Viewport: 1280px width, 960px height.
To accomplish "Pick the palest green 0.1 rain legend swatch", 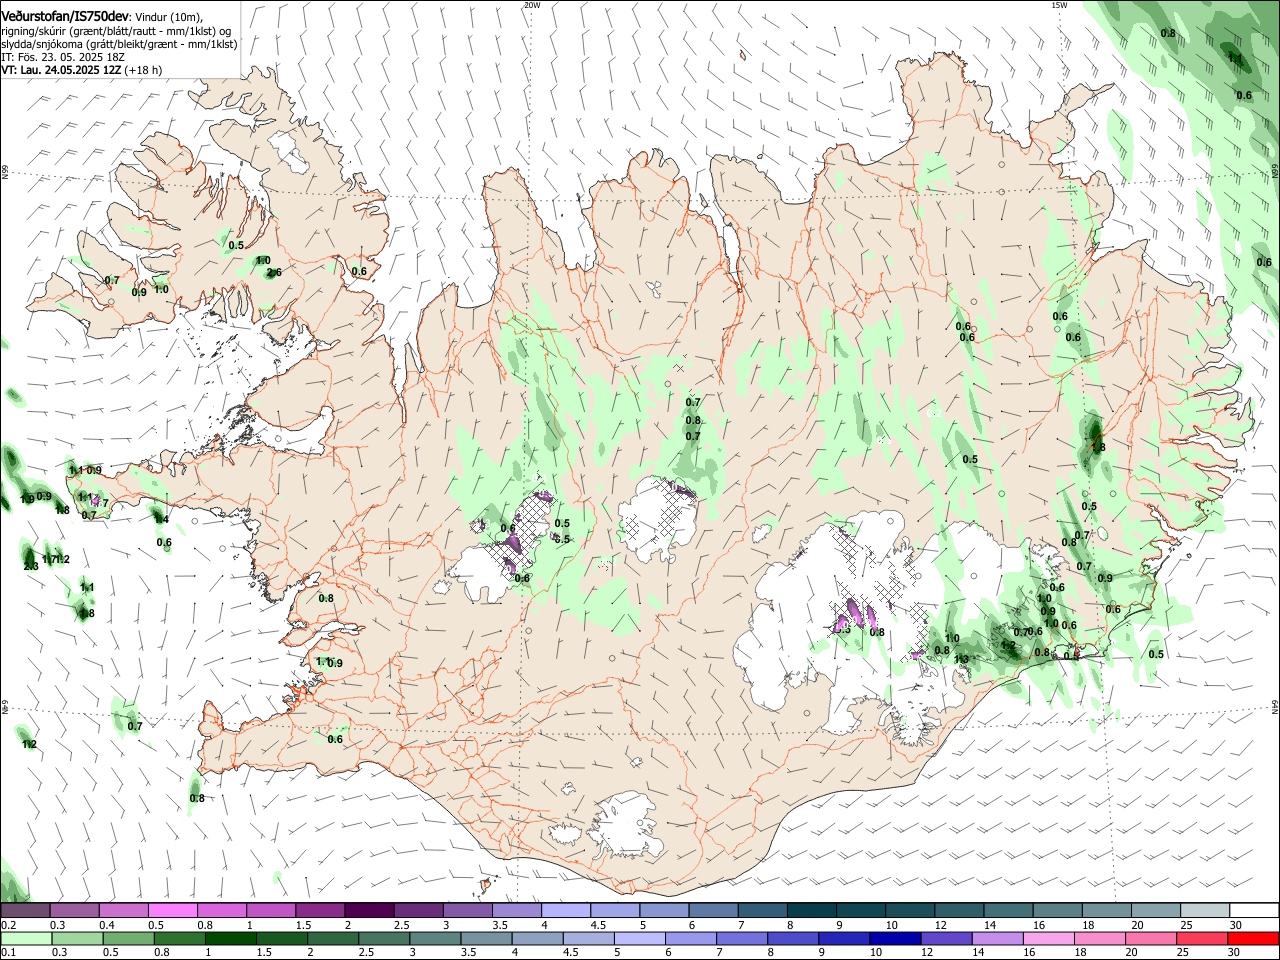I will point(25,939).
